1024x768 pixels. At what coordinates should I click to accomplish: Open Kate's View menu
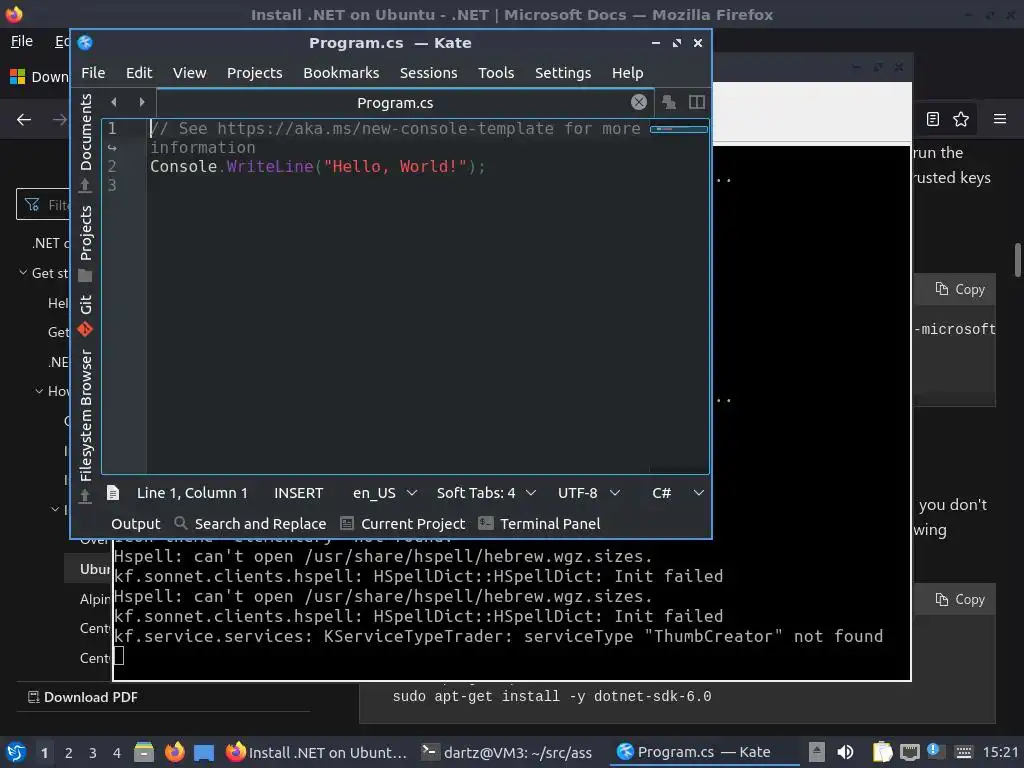click(189, 72)
